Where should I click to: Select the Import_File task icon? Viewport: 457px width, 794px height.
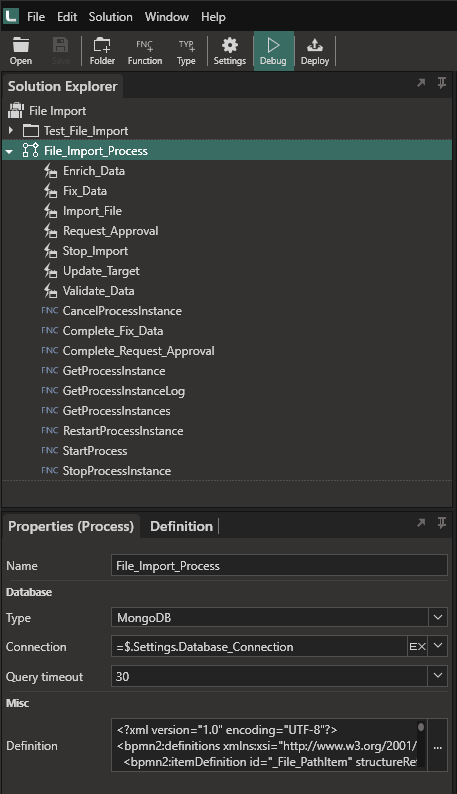click(50, 211)
